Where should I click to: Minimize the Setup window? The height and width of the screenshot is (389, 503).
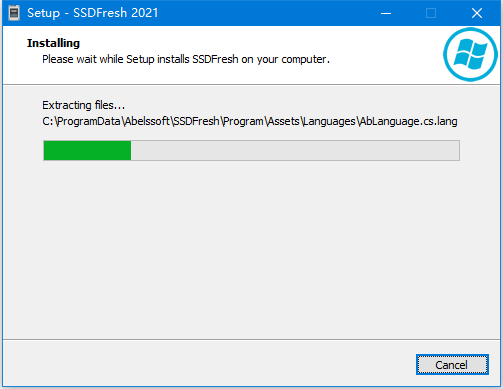386,13
